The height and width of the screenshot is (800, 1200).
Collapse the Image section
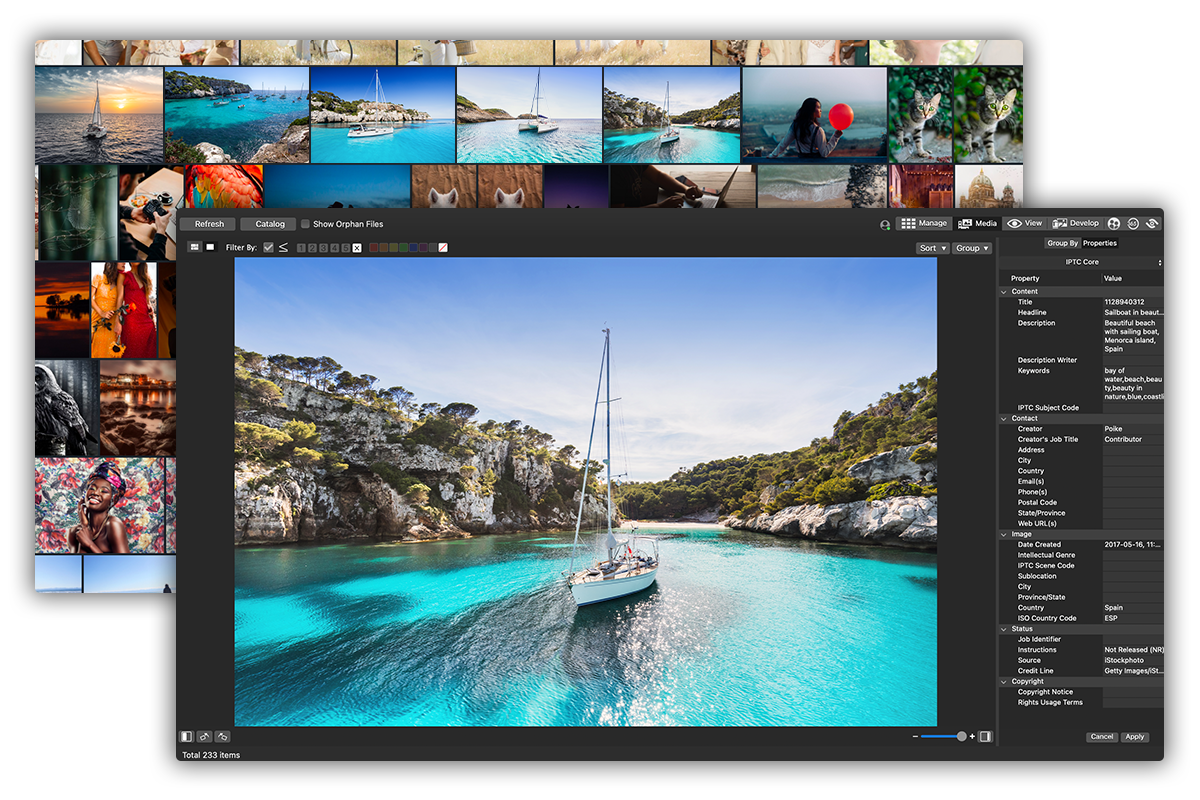pos(1004,535)
